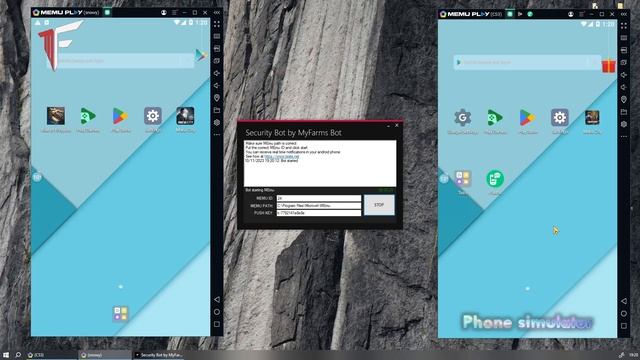Collapse right MEmu sidebar with chevron arrows
The width and height of the screenshot is (640, 360).
click(x=624, y=14)
